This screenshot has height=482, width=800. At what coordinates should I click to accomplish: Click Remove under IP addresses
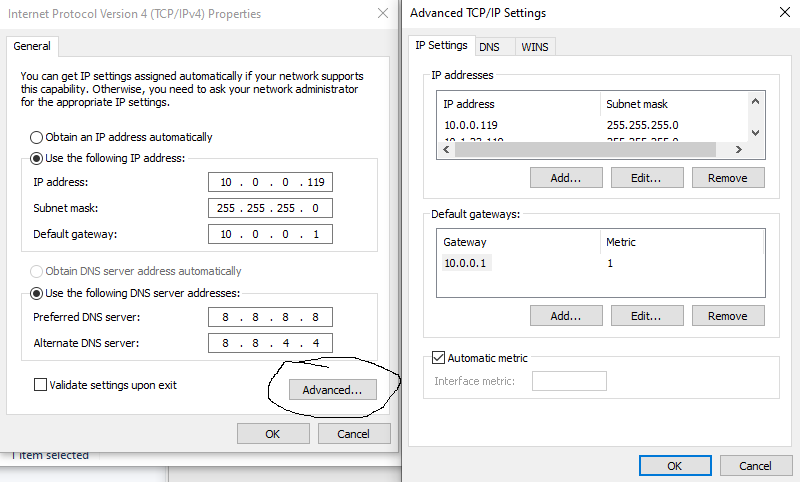click(728, 177)
